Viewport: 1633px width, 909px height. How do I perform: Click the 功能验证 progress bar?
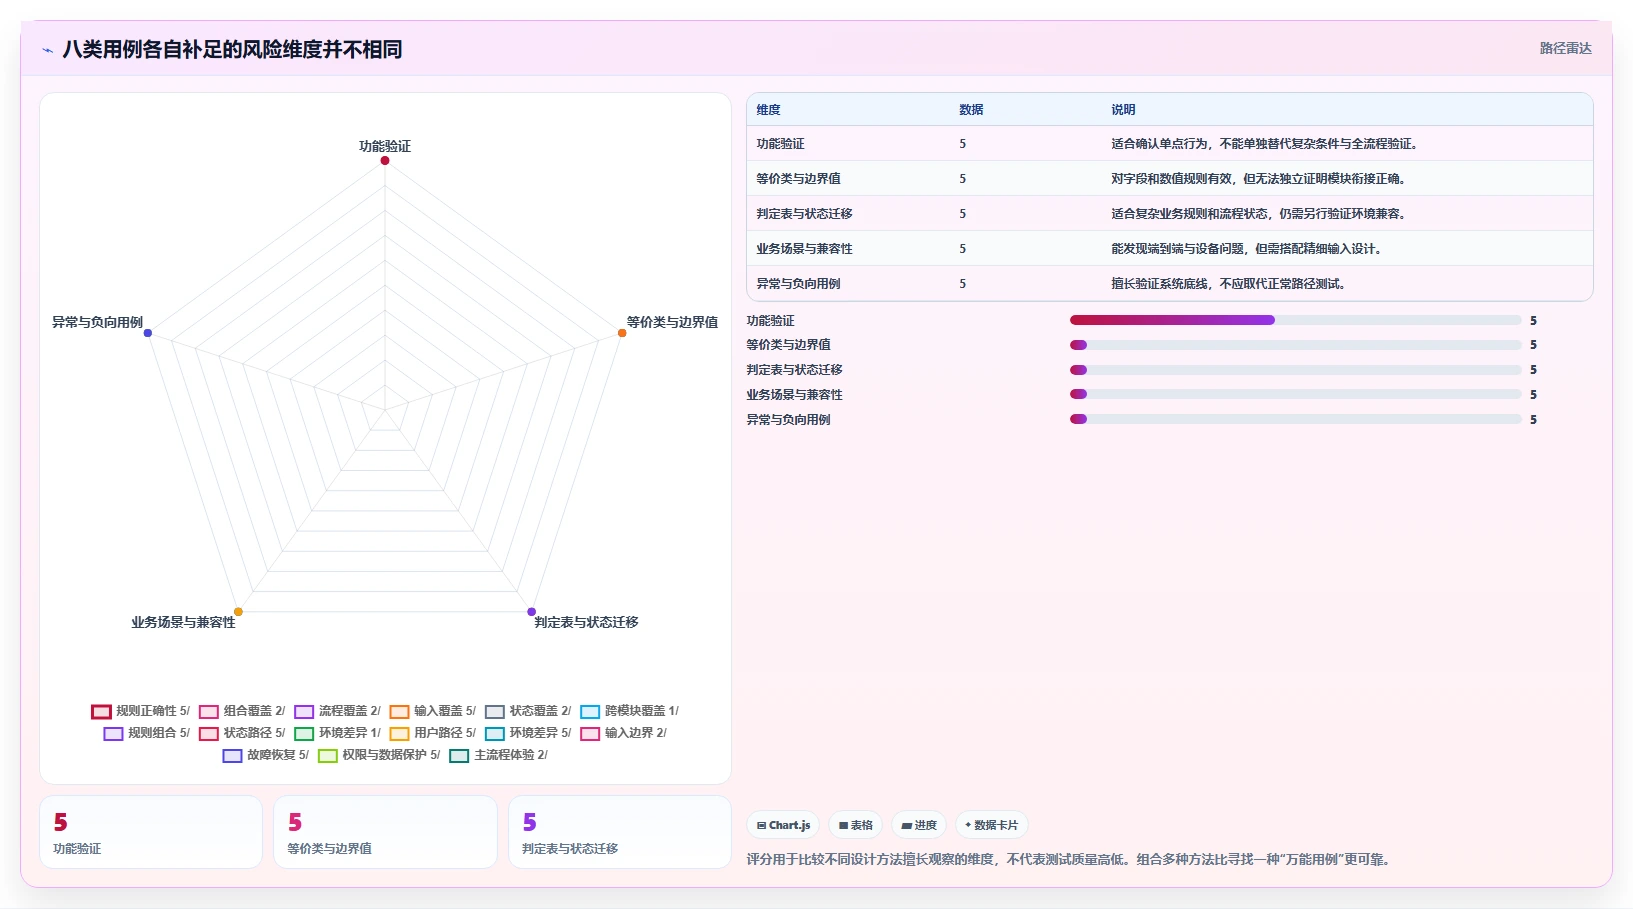pos(1295,320)
